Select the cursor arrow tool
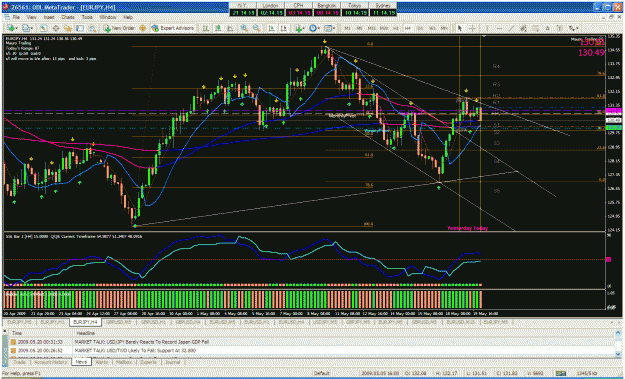Image resolution: width=625 pixels, height=379 pixels. [459, 28]
